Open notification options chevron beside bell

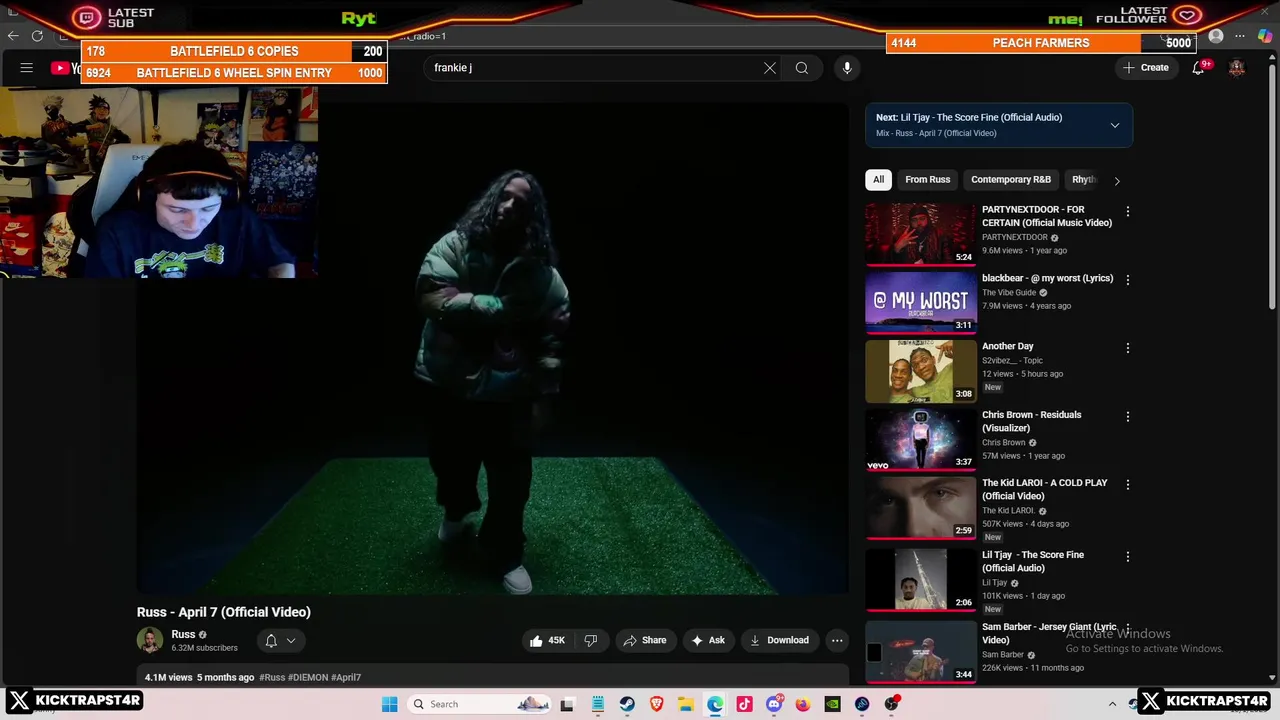coord(291,640)
